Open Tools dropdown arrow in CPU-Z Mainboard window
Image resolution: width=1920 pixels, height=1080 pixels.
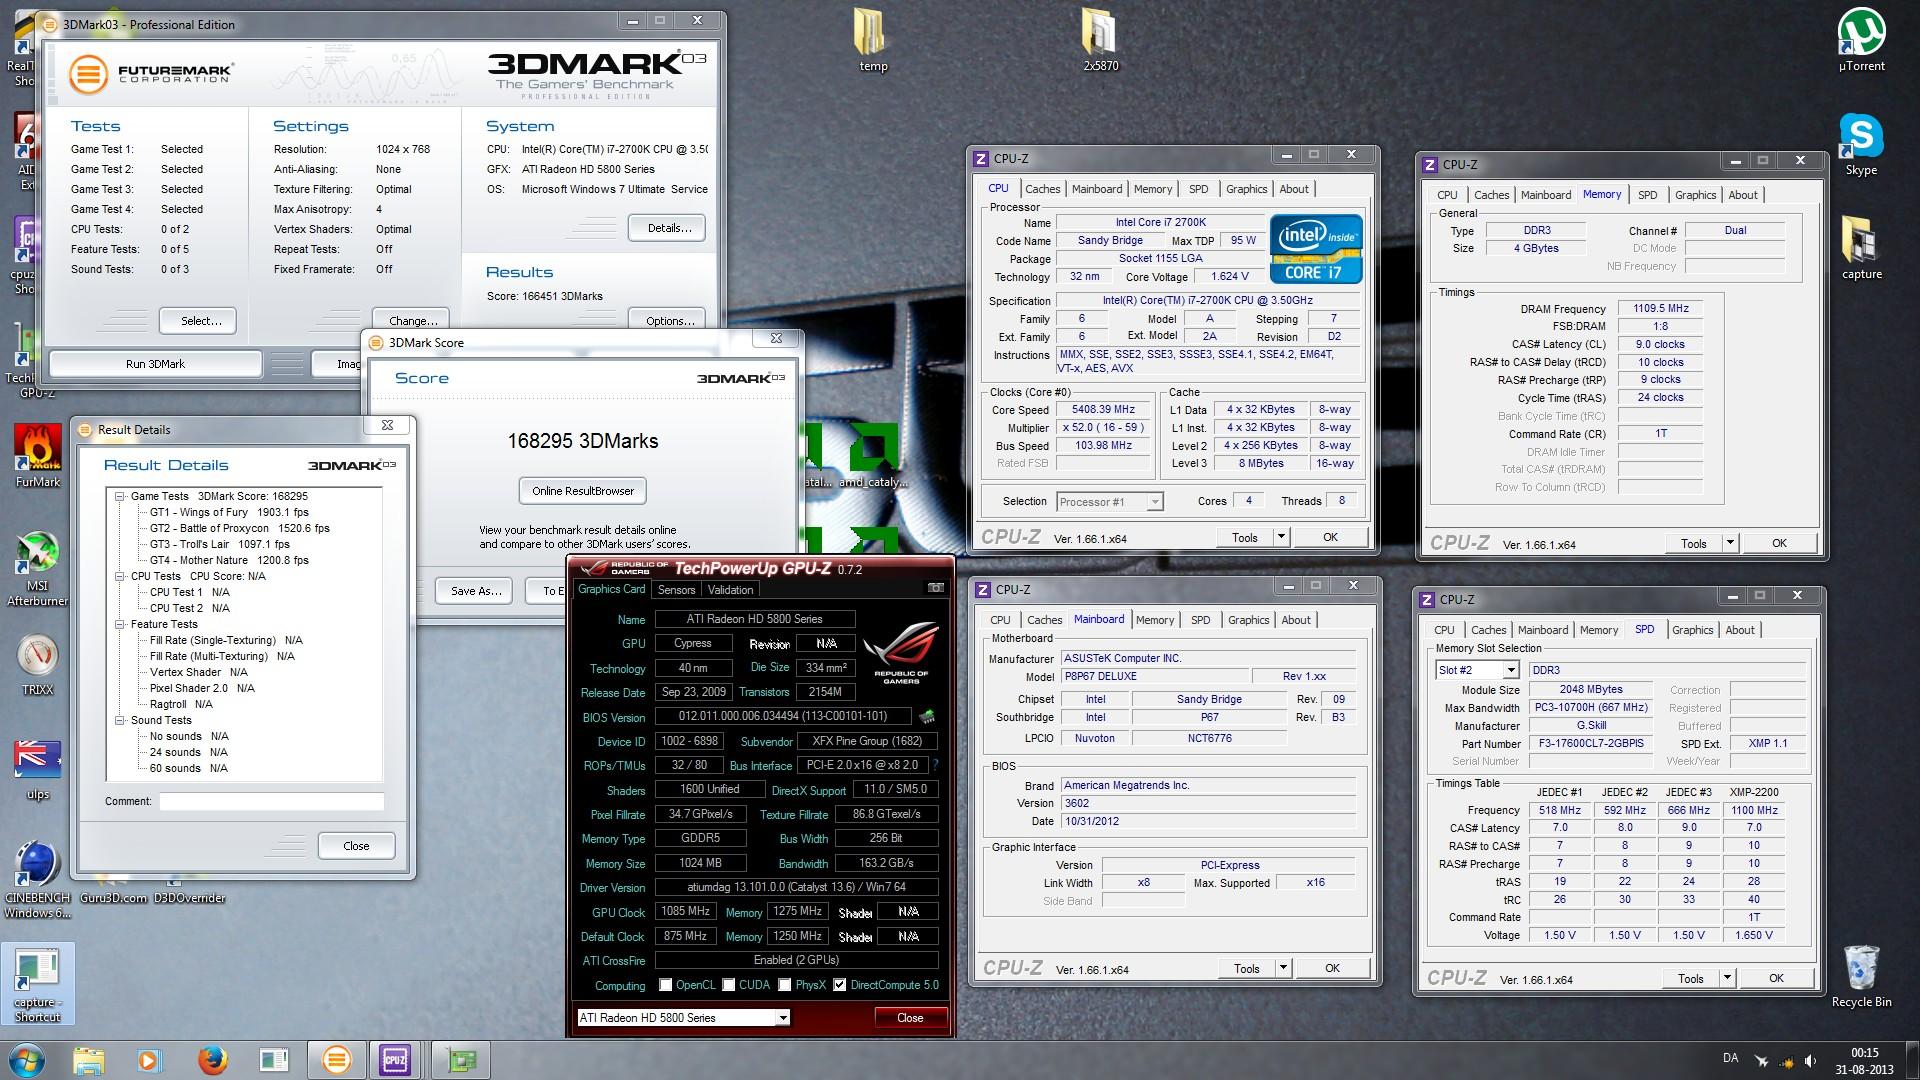click(x=1282, y=968)
